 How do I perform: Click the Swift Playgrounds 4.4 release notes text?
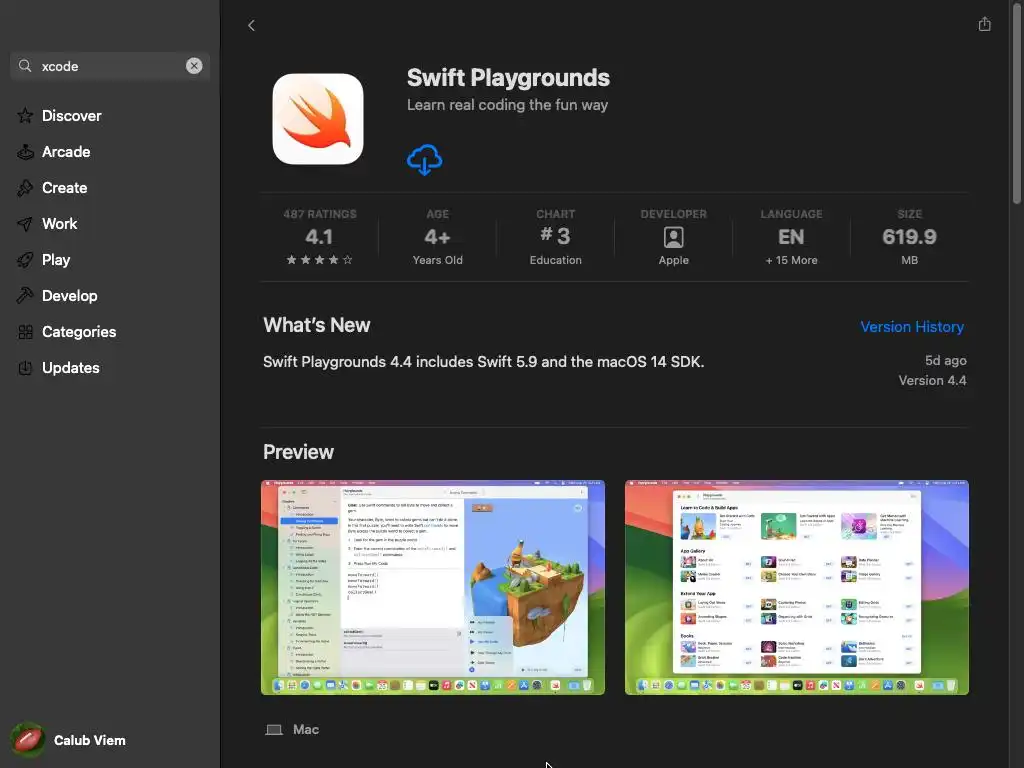pos(483,362)
